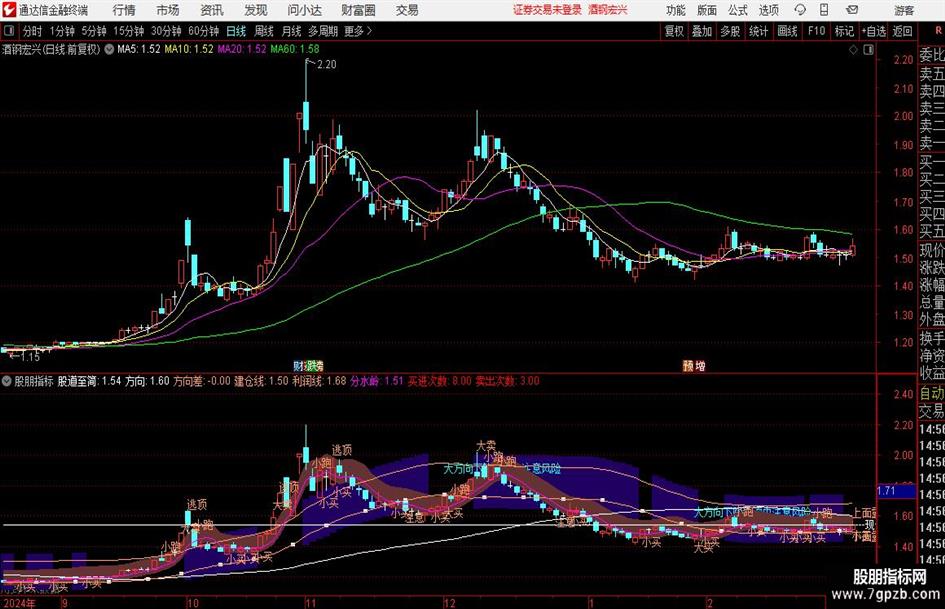Image resolution: width=945 pixels, height=609 pixels.
Task: Click the 股朋指标 indicator name label
Action: pos(34,381)
